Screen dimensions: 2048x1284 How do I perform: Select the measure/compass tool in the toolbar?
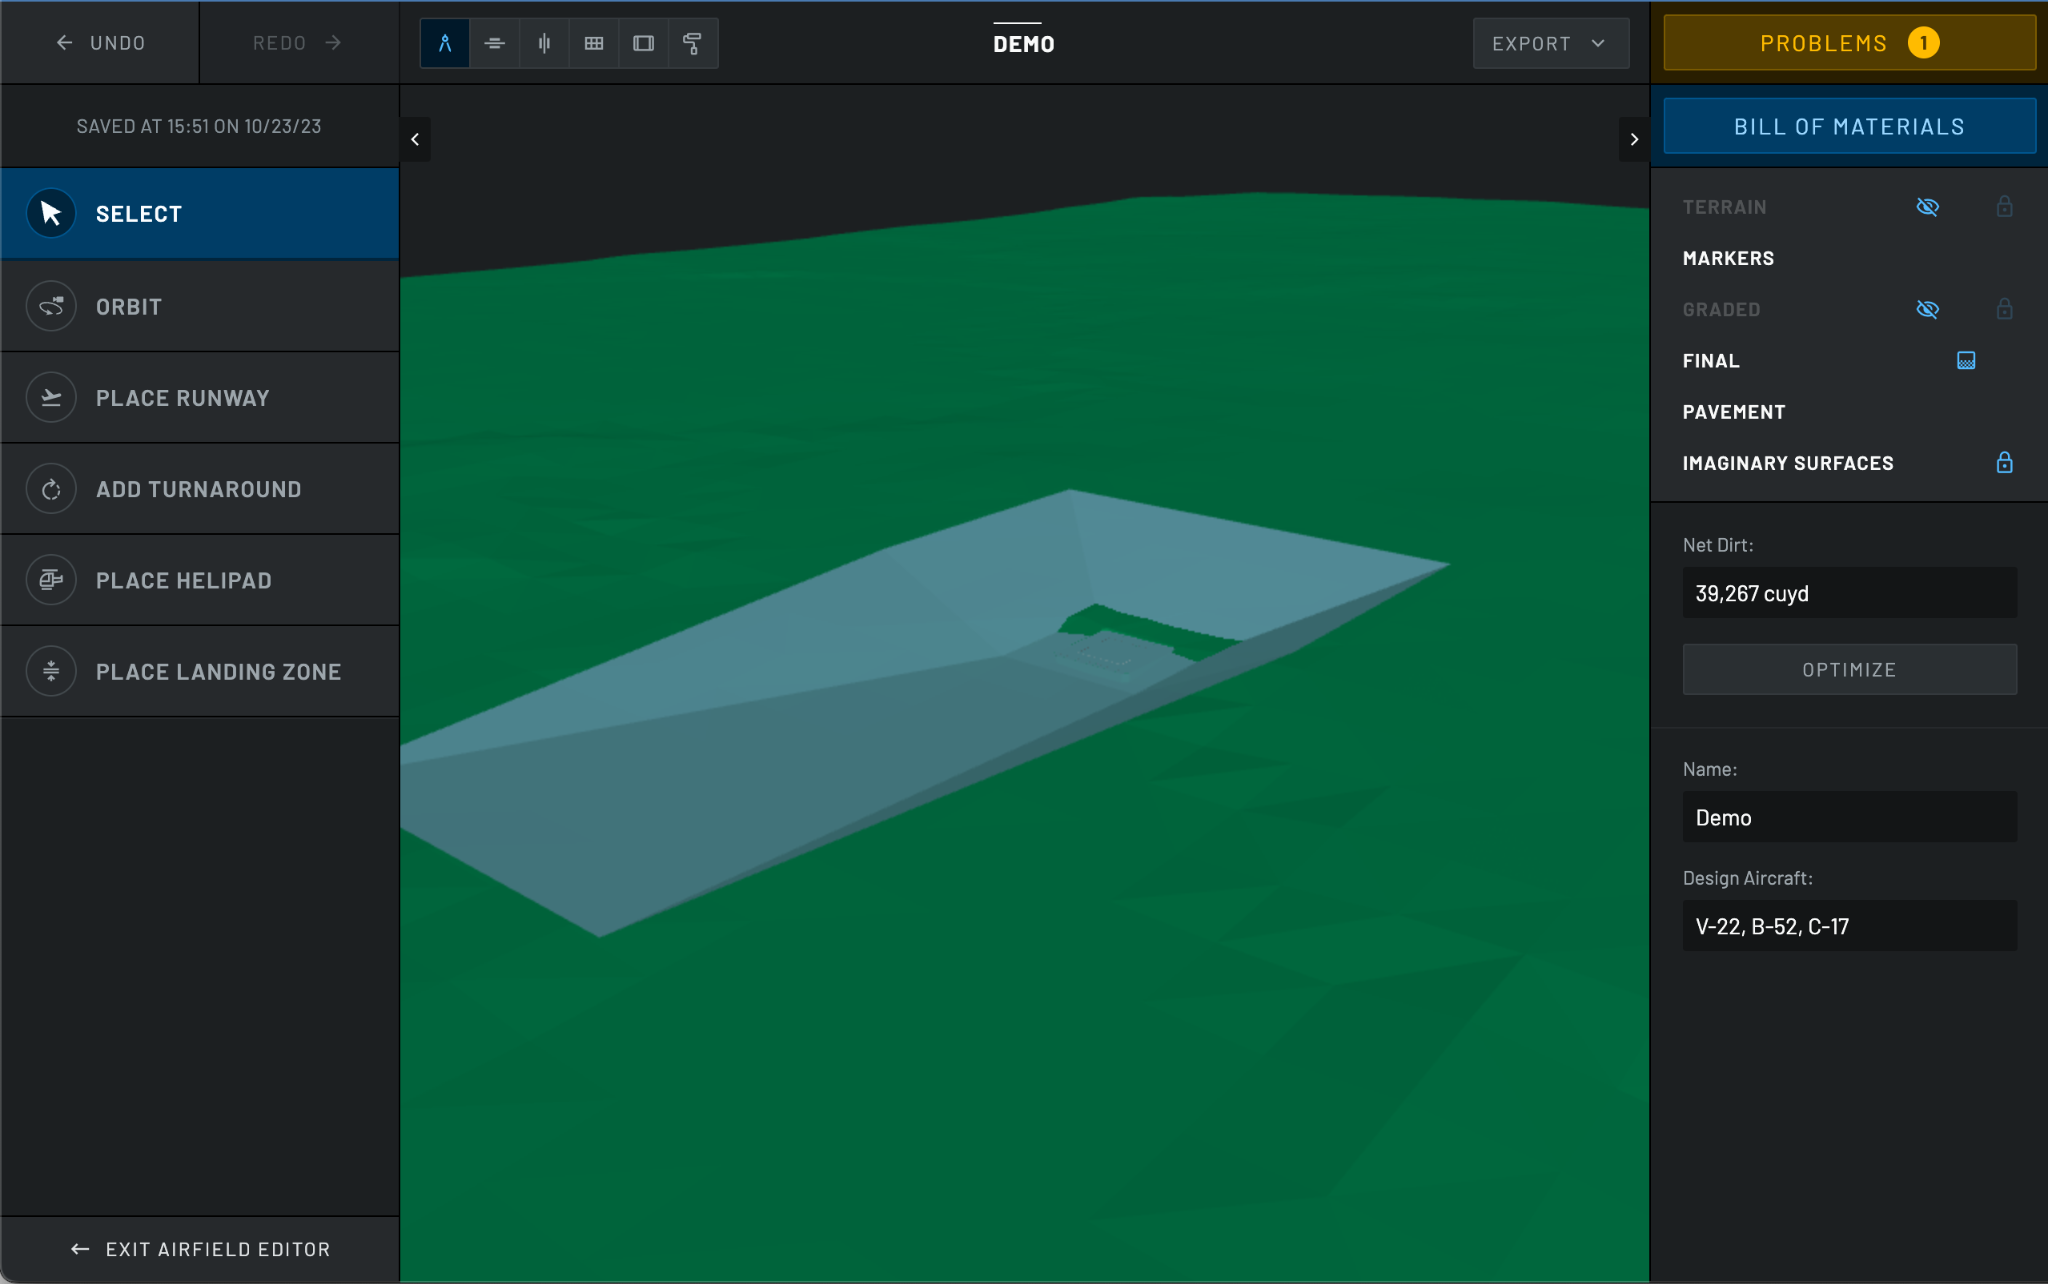pyautogui.click(x=445, y=43)
